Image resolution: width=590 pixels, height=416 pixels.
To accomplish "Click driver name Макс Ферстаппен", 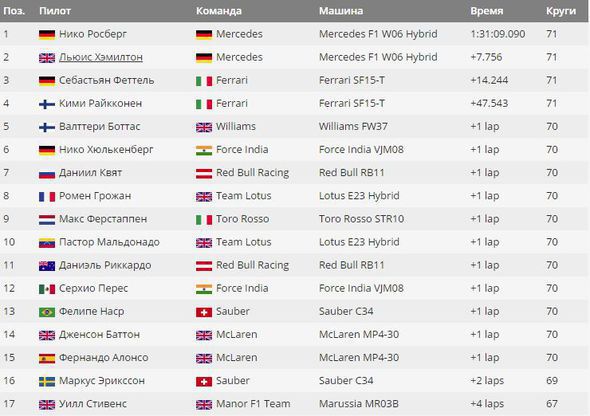I will point(103,219).
